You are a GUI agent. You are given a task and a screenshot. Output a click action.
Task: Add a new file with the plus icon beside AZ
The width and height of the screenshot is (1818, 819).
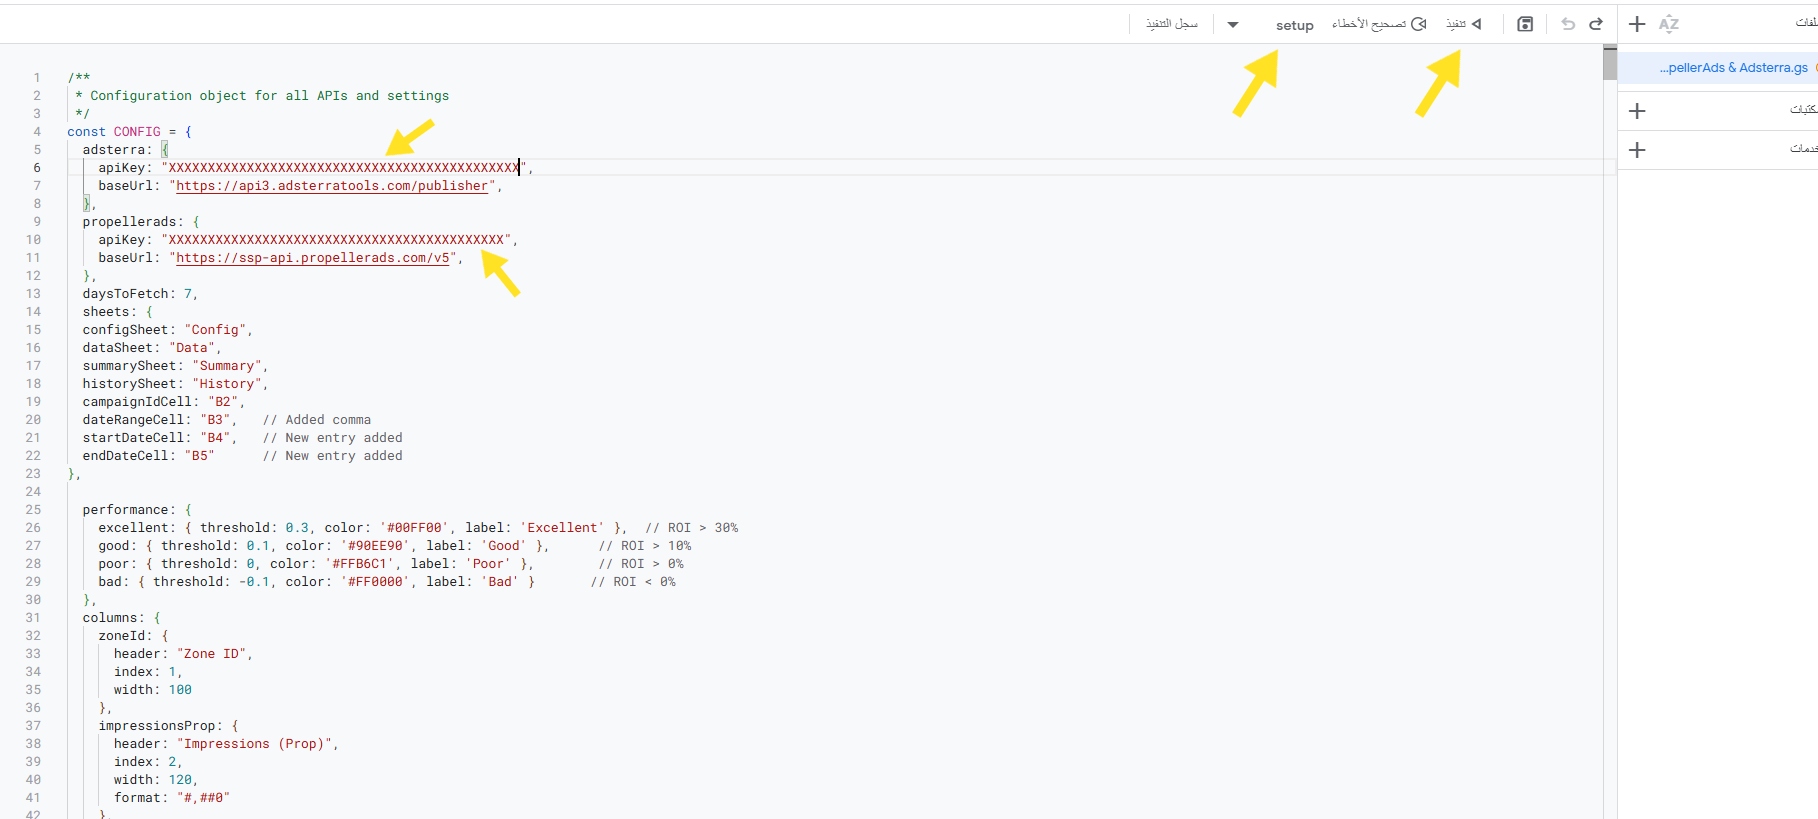(1637, 24)
